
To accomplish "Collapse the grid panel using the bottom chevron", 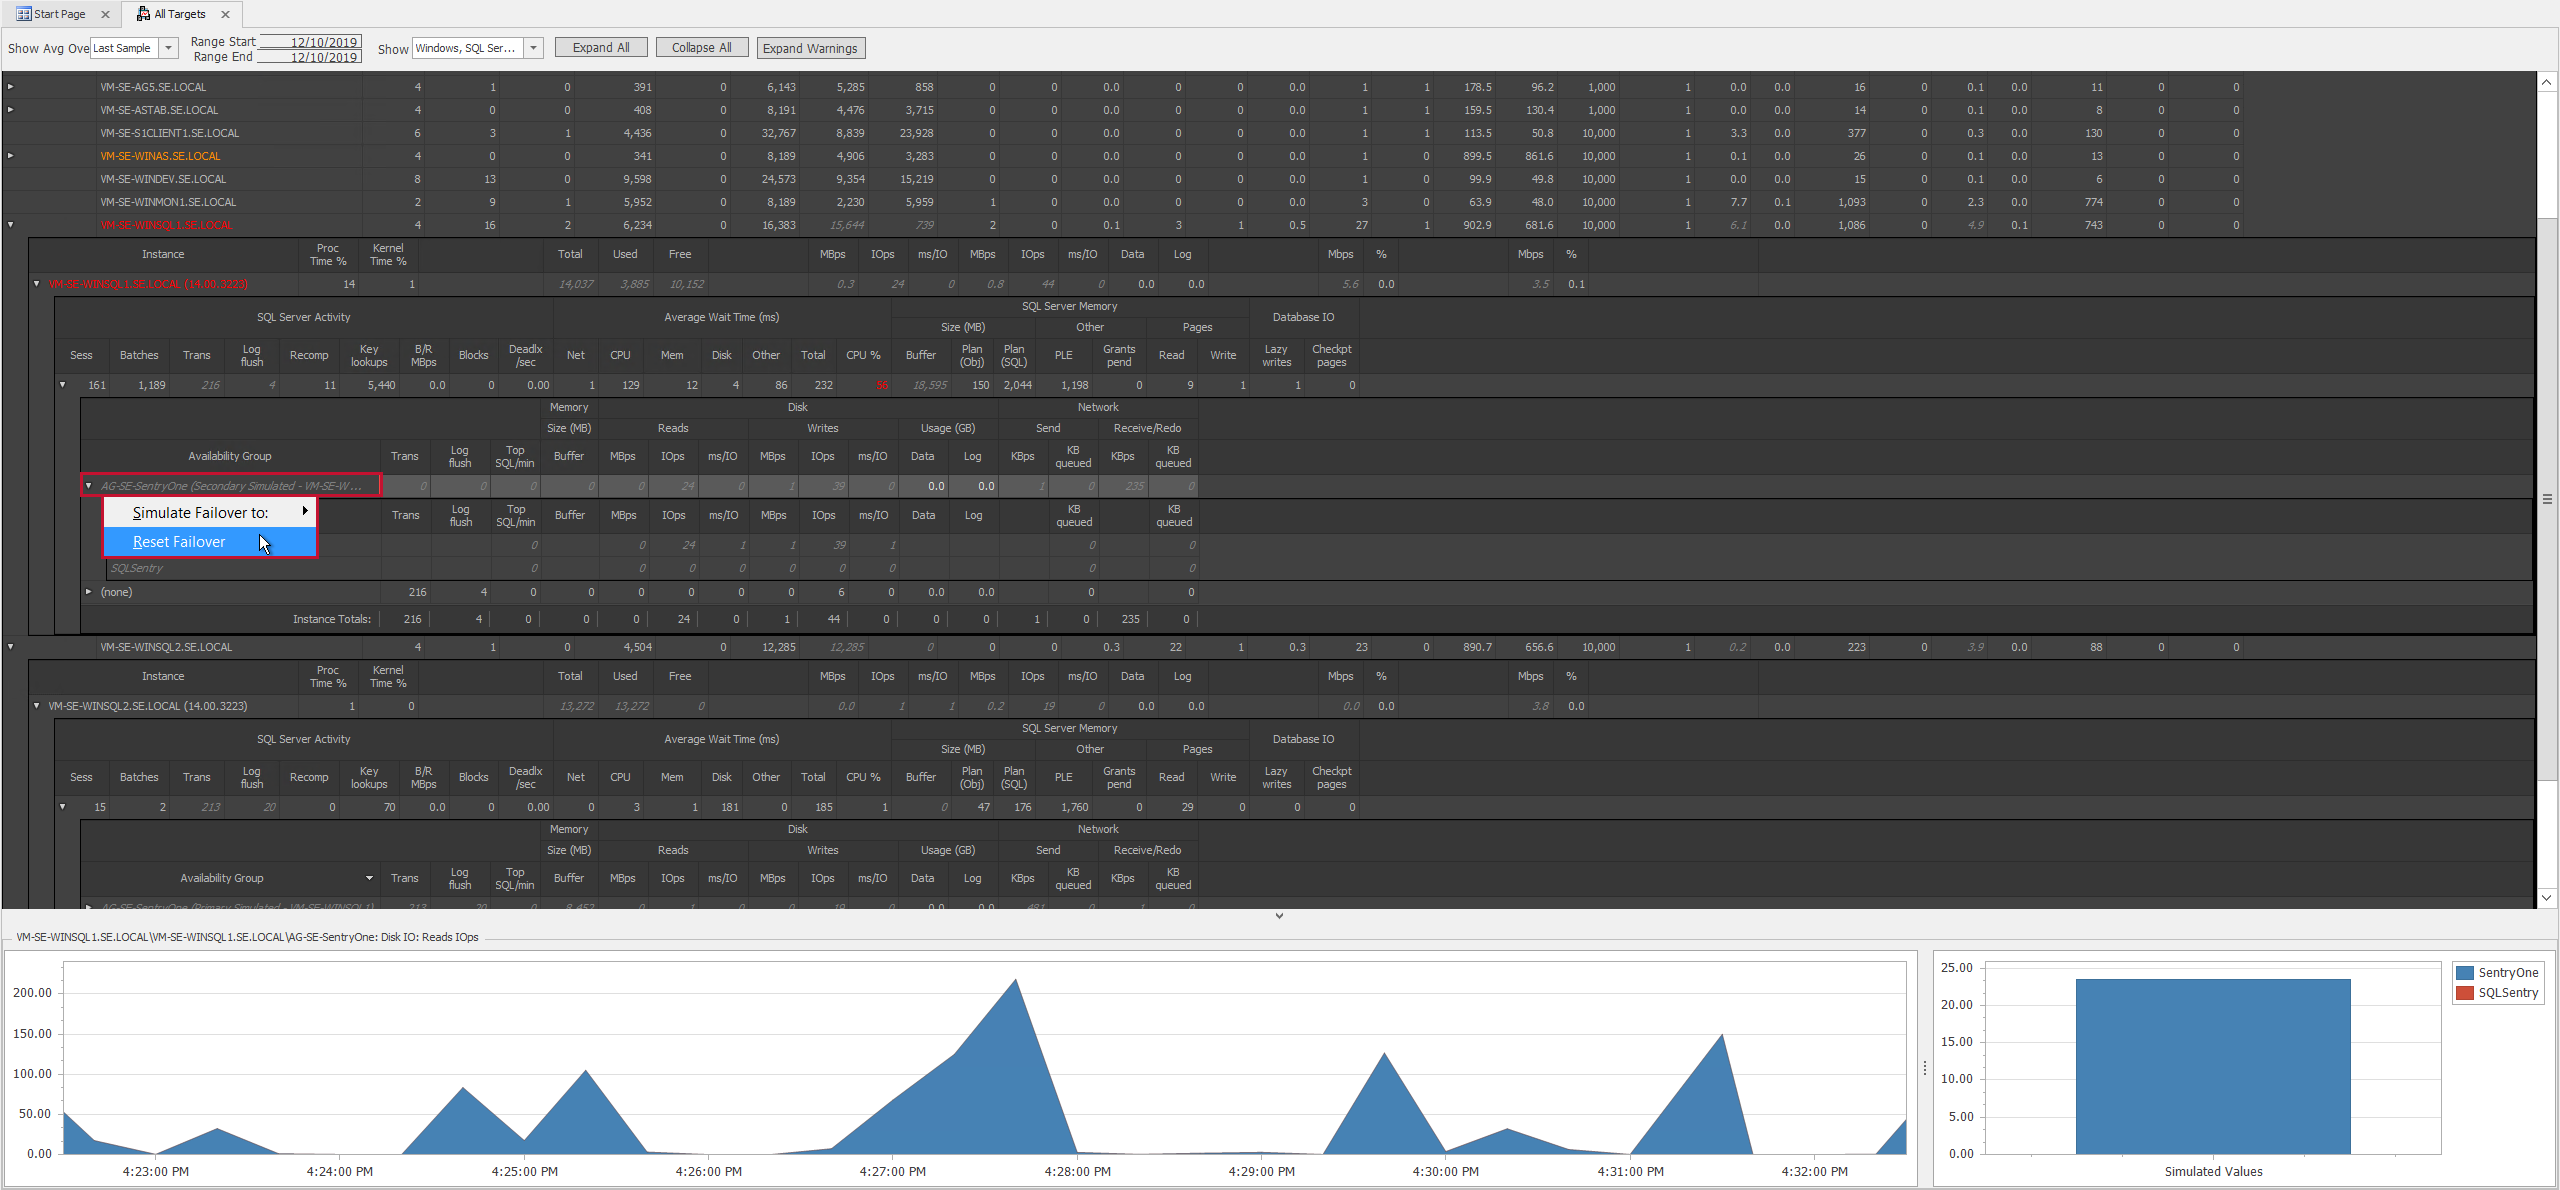I will pyautogui.click(x=1279, y=914).
